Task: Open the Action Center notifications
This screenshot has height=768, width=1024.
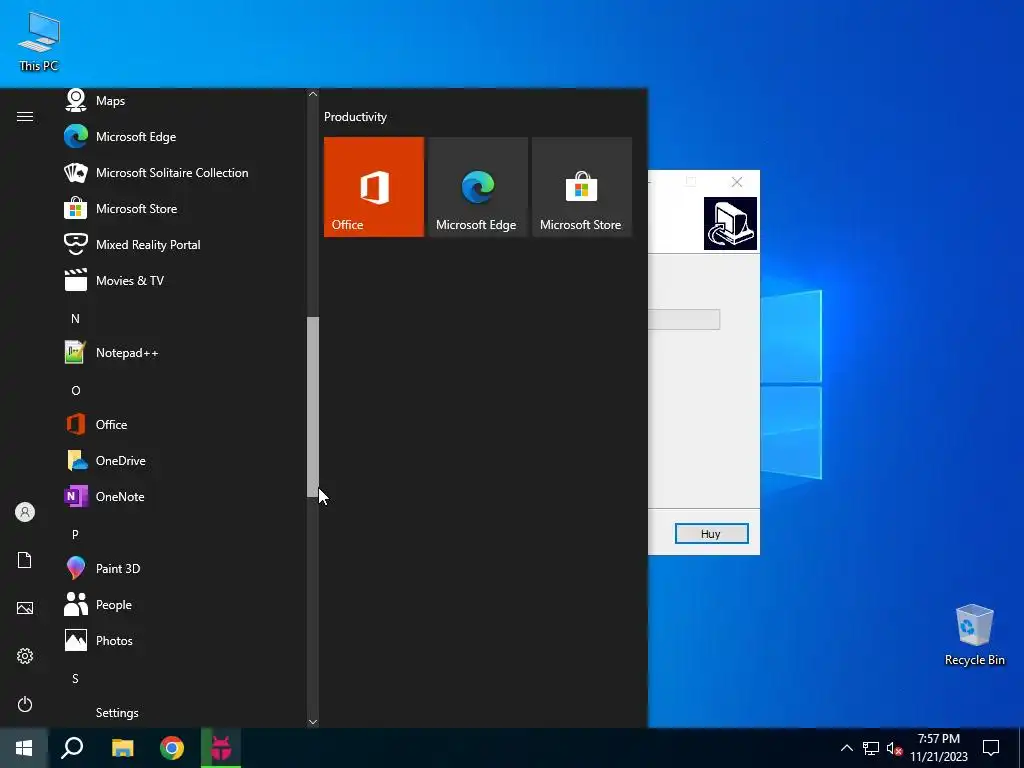Action: point(991,748)
